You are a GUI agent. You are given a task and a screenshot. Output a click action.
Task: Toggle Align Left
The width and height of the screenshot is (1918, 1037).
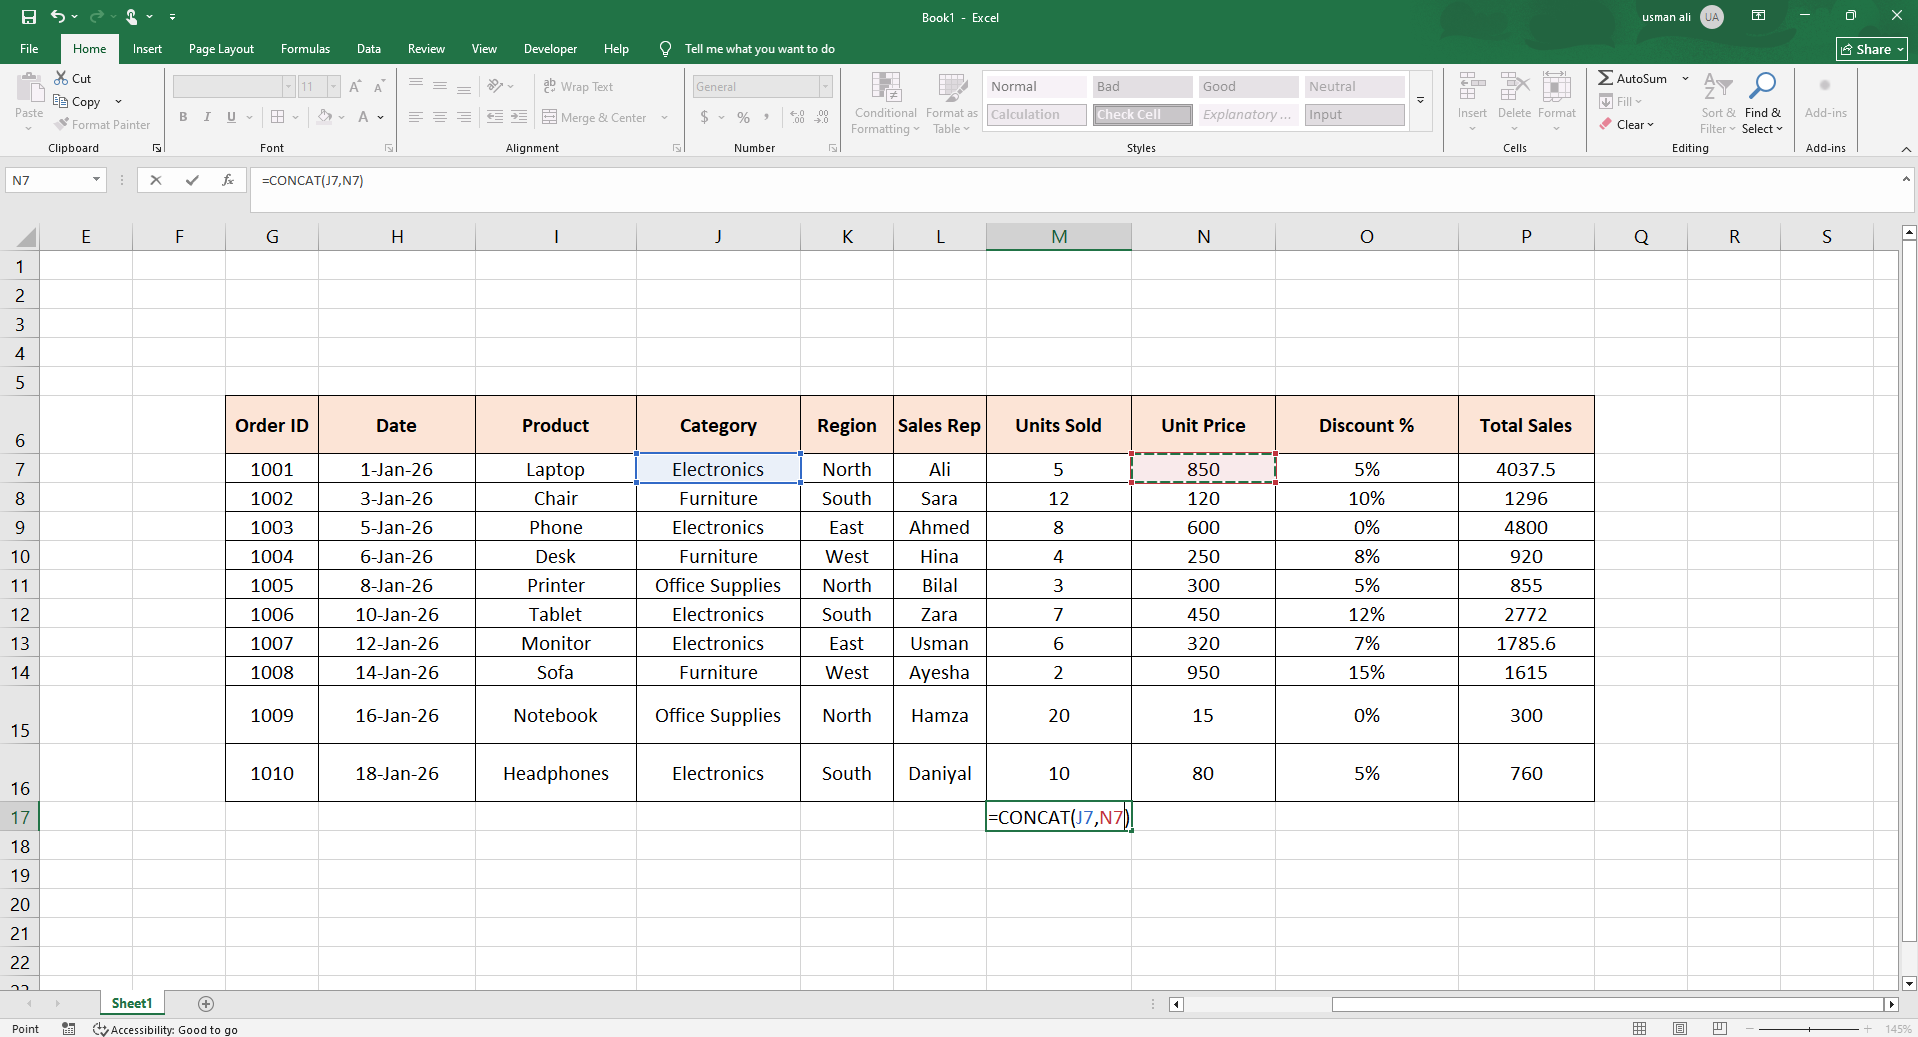tap(416, 117)
